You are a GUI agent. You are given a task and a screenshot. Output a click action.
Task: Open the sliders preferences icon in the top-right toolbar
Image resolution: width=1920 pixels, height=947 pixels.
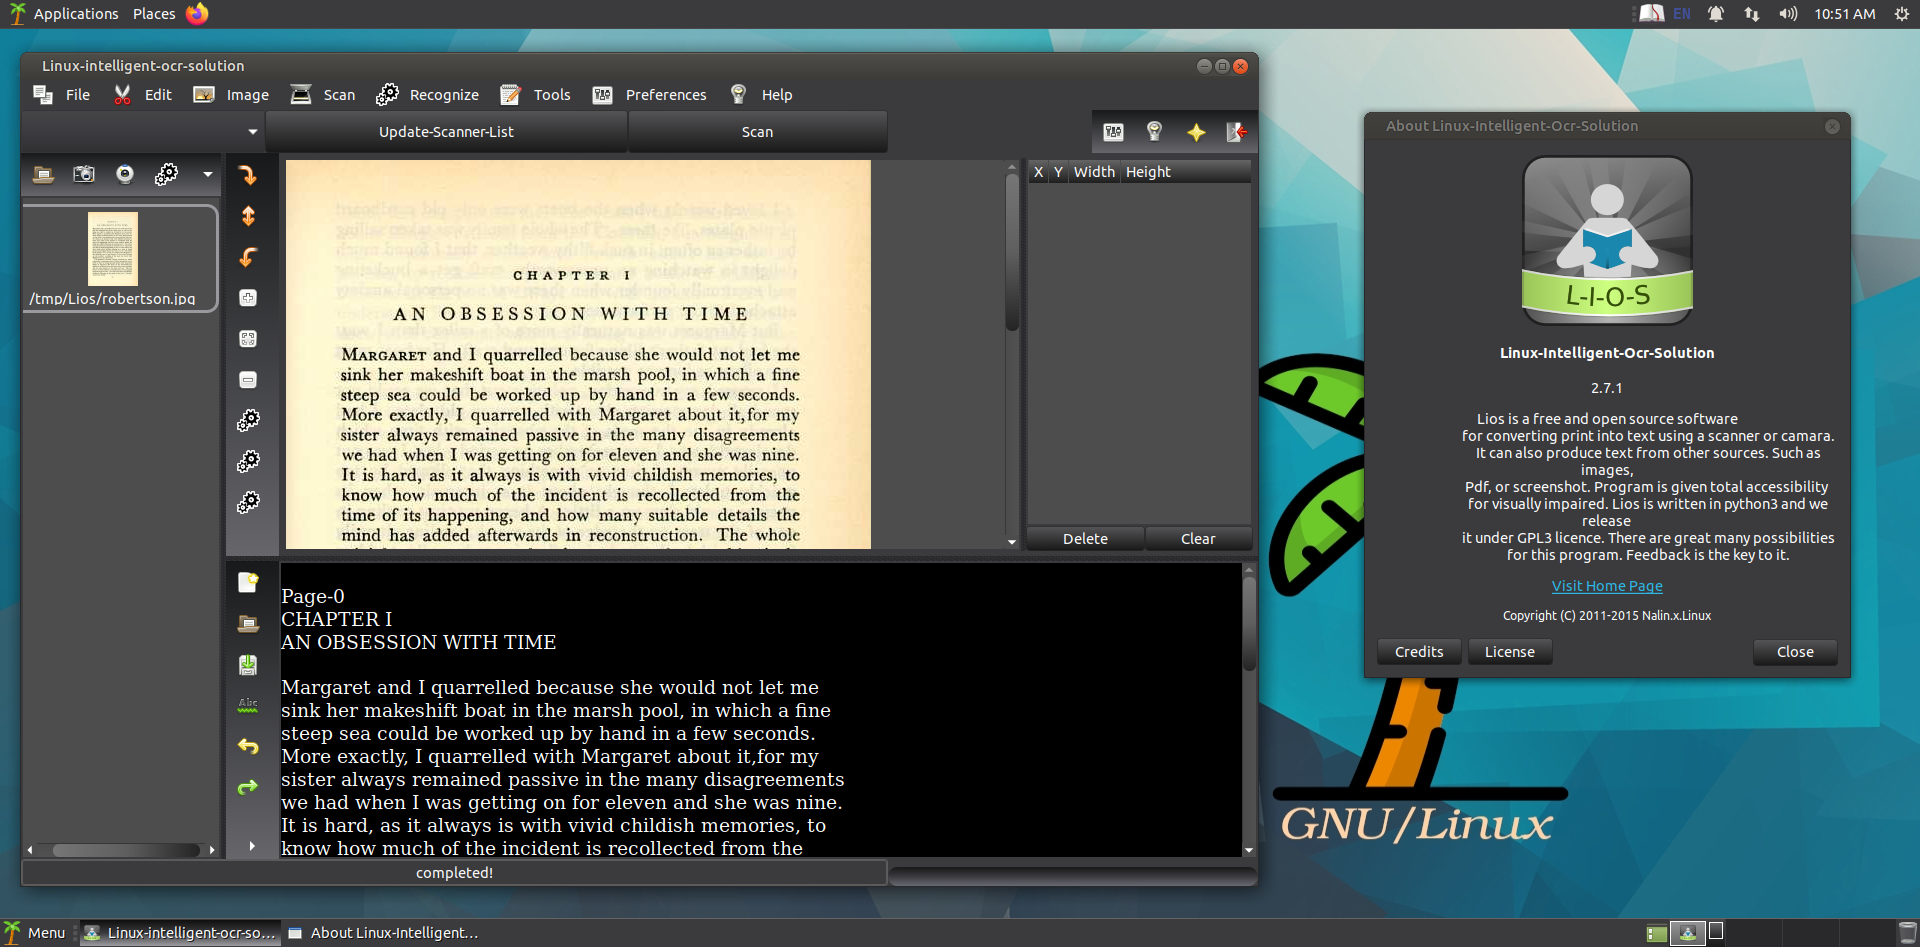coord(1113,132)
